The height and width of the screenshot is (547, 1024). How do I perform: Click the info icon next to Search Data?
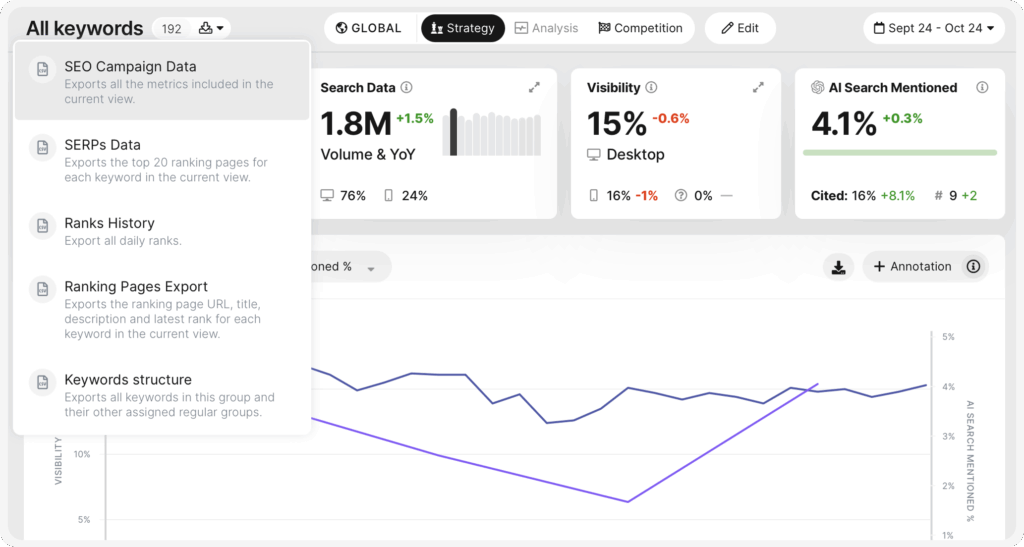(x=406, y=88)
